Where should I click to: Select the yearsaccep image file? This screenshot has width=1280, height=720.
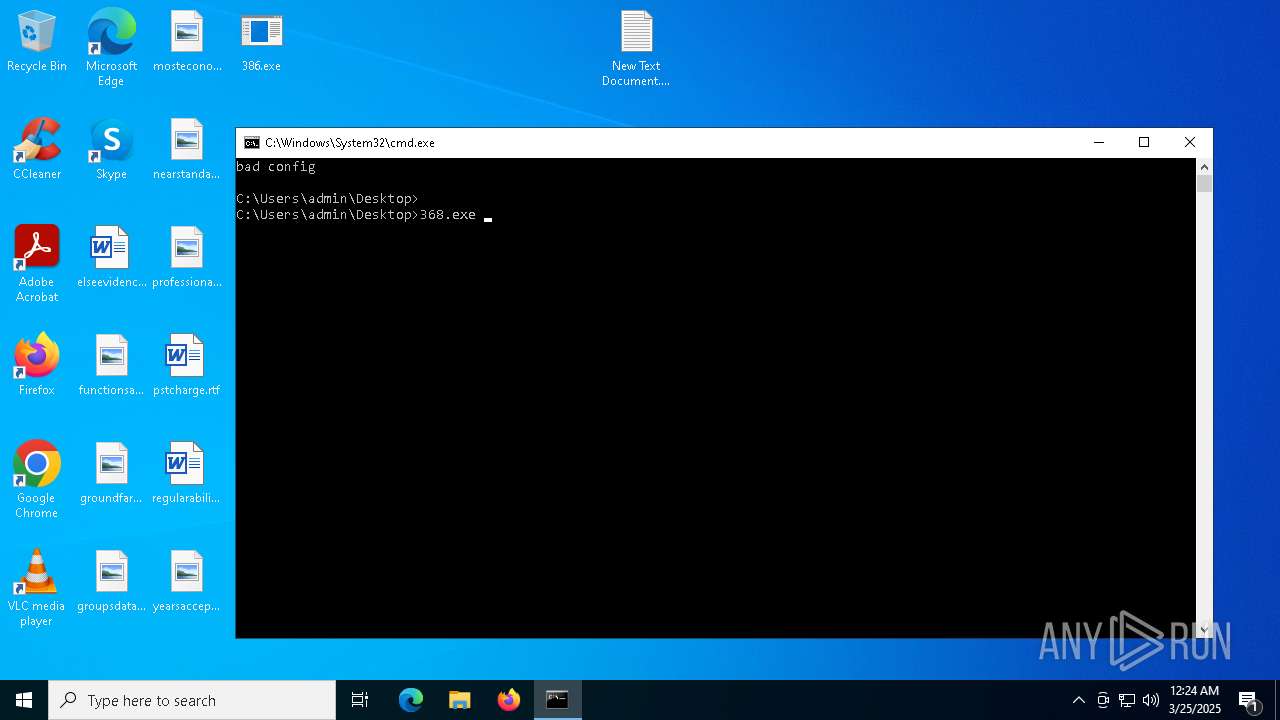click(x=187, y=582)
